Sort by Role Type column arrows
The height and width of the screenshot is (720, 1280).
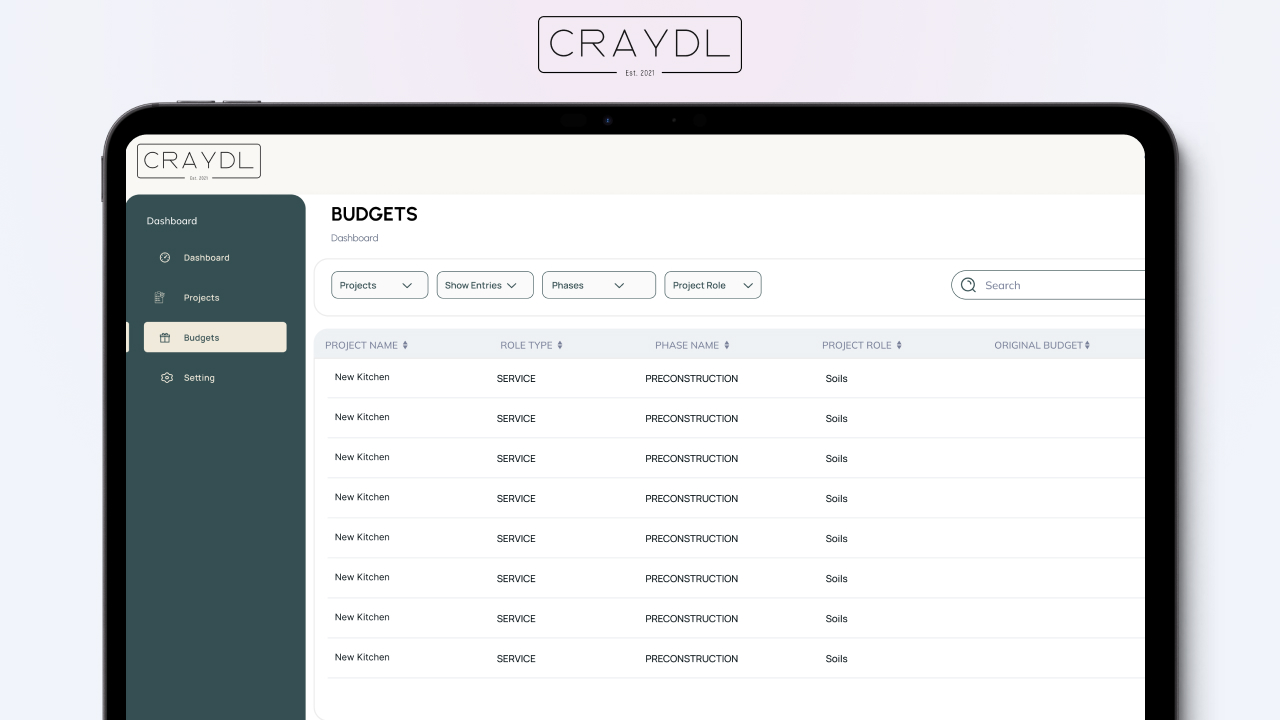click(x=560, y=345)
